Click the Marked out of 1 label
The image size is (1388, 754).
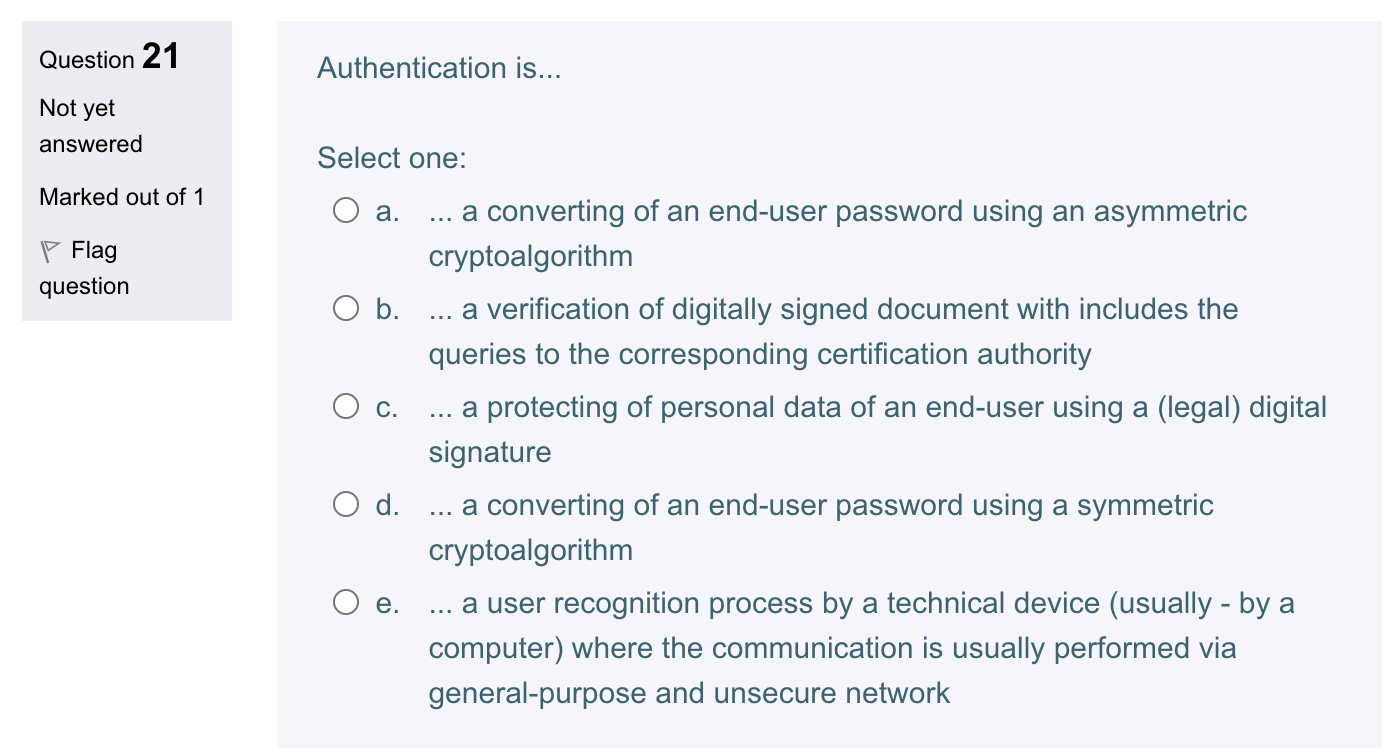122,197
